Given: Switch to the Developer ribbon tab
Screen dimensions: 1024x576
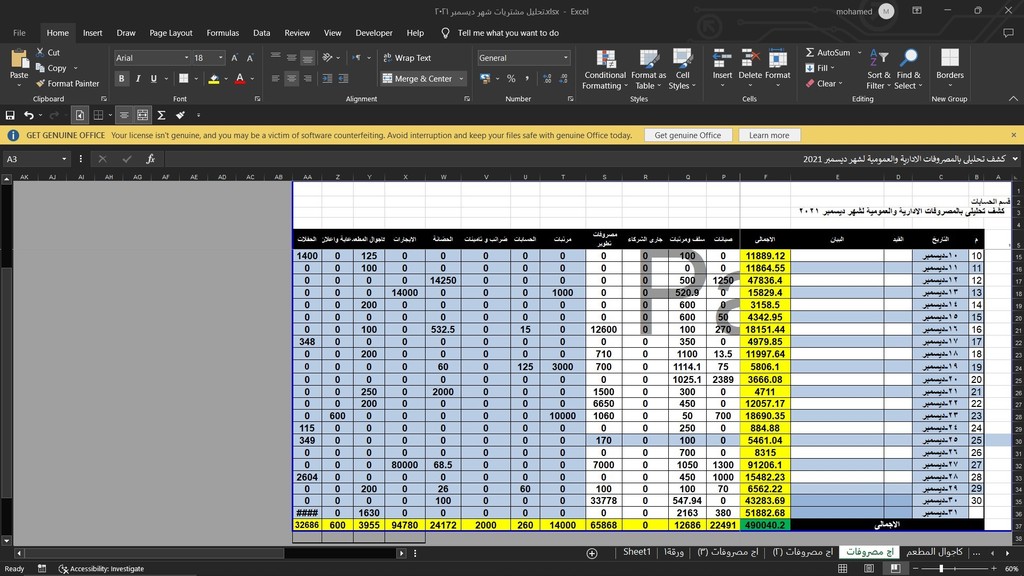Looking at the screenshot, I should click(374, 33).
